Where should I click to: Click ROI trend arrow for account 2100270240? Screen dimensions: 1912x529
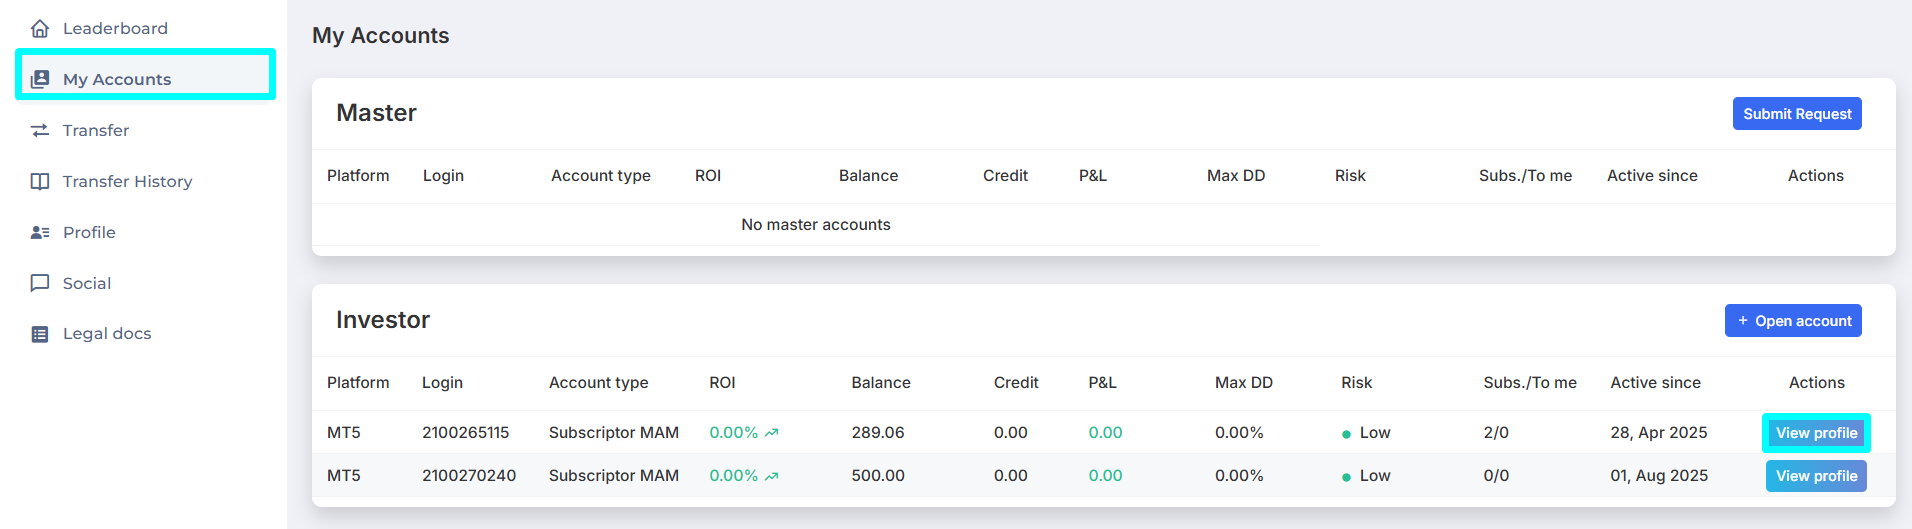point(771,476)
